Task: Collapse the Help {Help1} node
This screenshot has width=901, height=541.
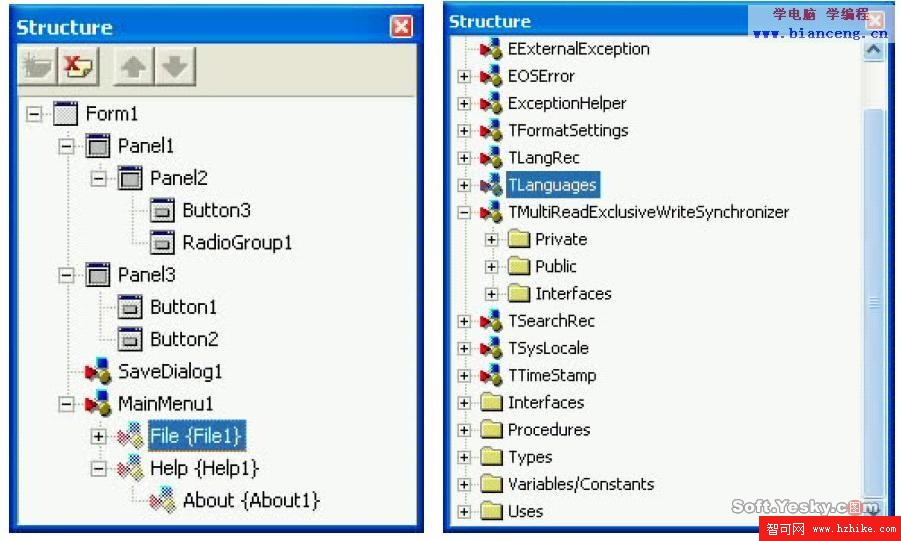Action: point(99,469)
